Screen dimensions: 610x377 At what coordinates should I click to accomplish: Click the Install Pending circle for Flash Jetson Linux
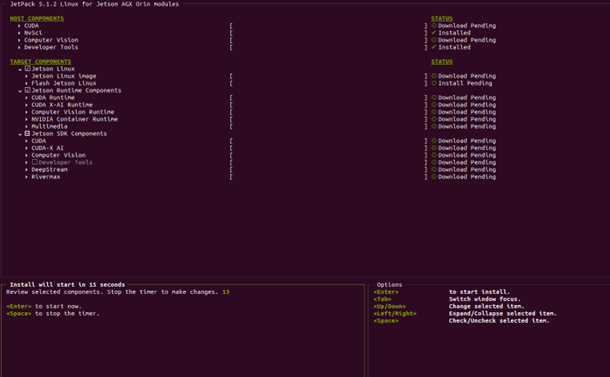coord(434,83)
